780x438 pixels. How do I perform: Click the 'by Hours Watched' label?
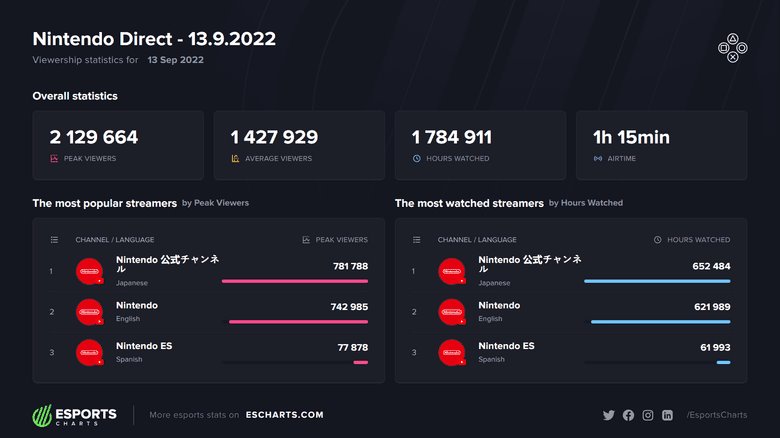click(x=585, y=203)
